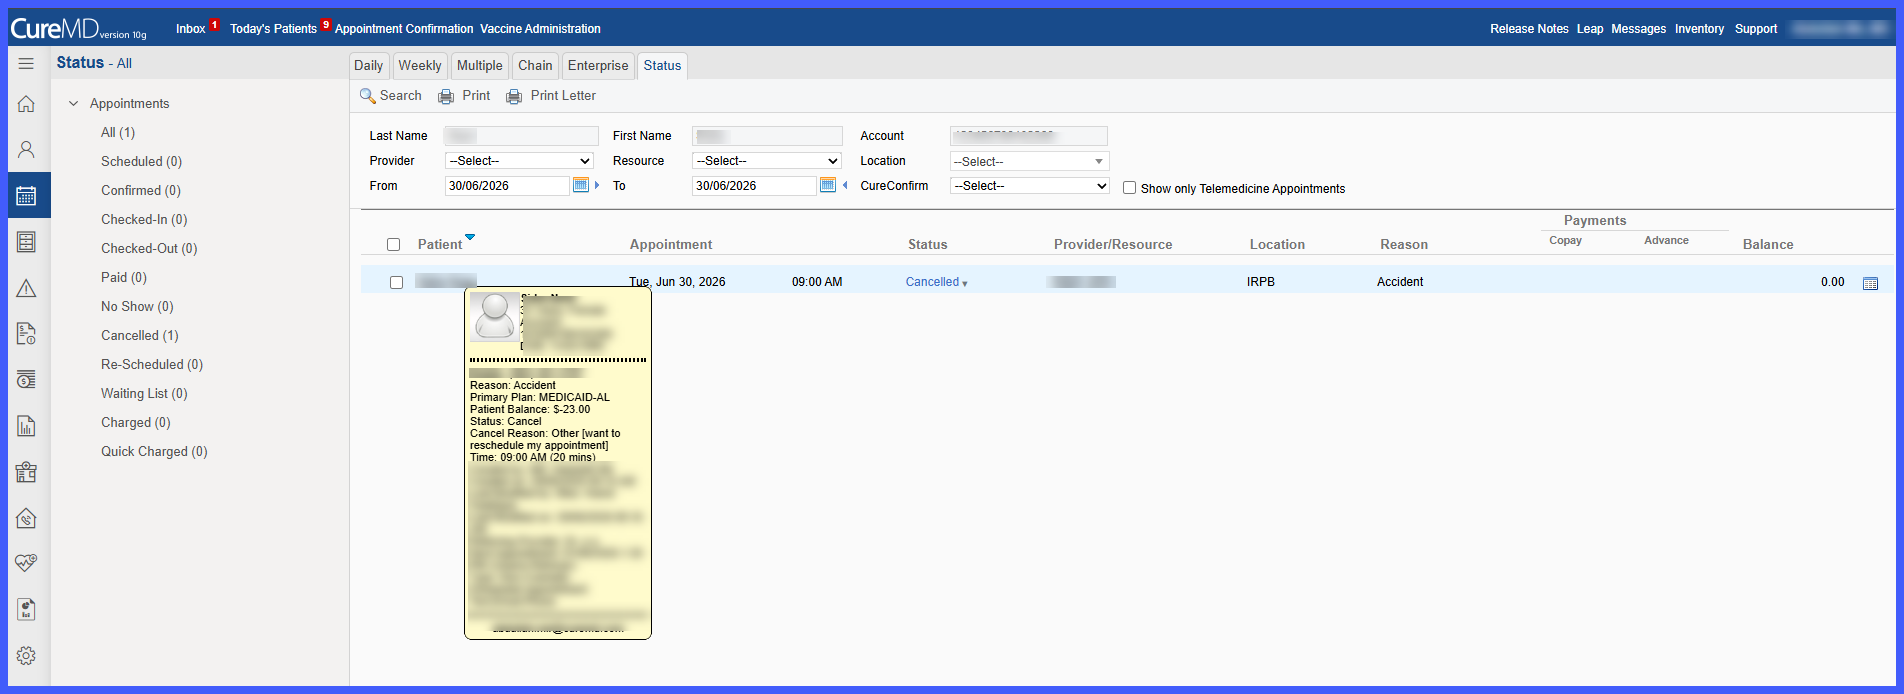Open the billing document icon in sidebar
The width and height of the screenshot is (1904, 694).
coord(26,334)
